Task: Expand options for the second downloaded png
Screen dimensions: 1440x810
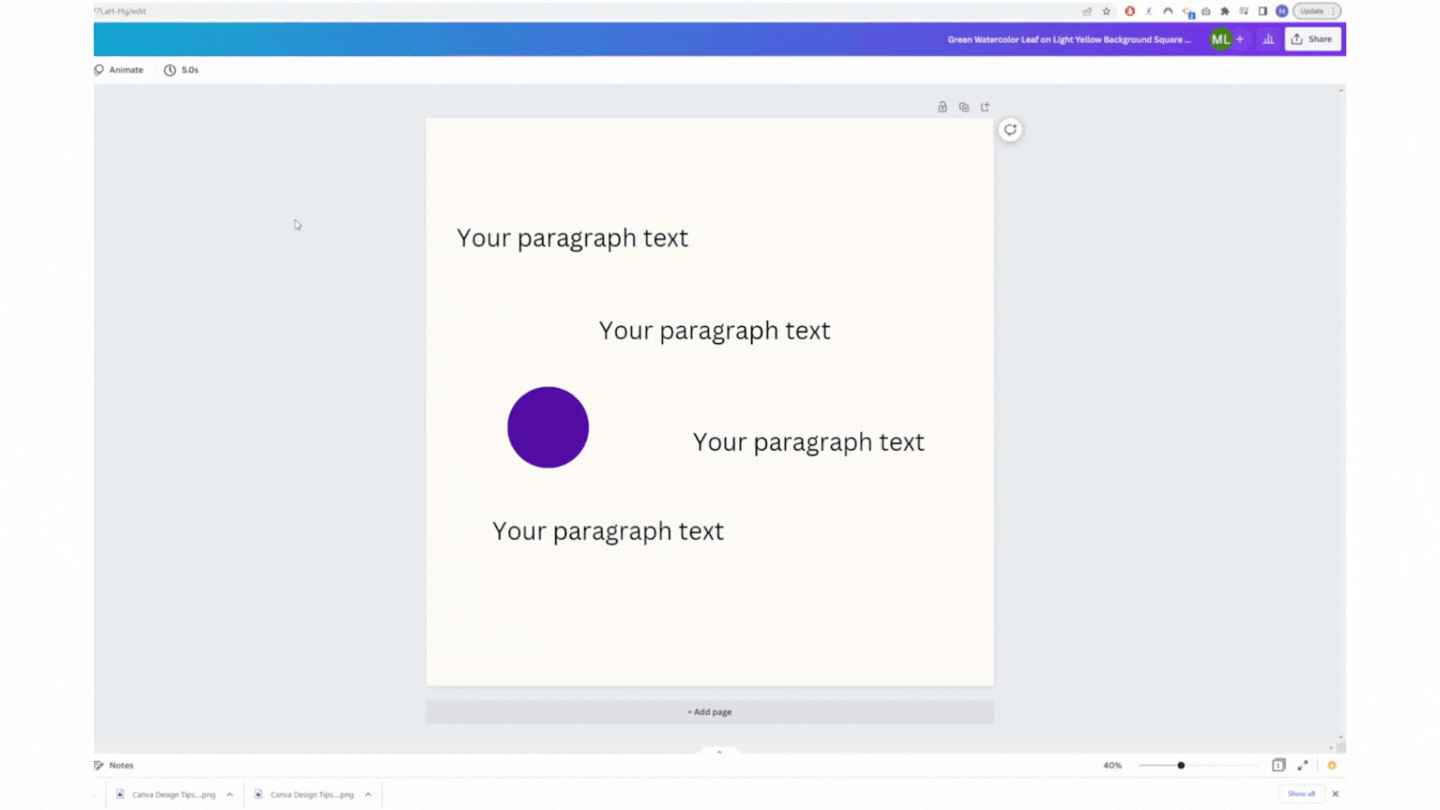Action: [368, 795]
